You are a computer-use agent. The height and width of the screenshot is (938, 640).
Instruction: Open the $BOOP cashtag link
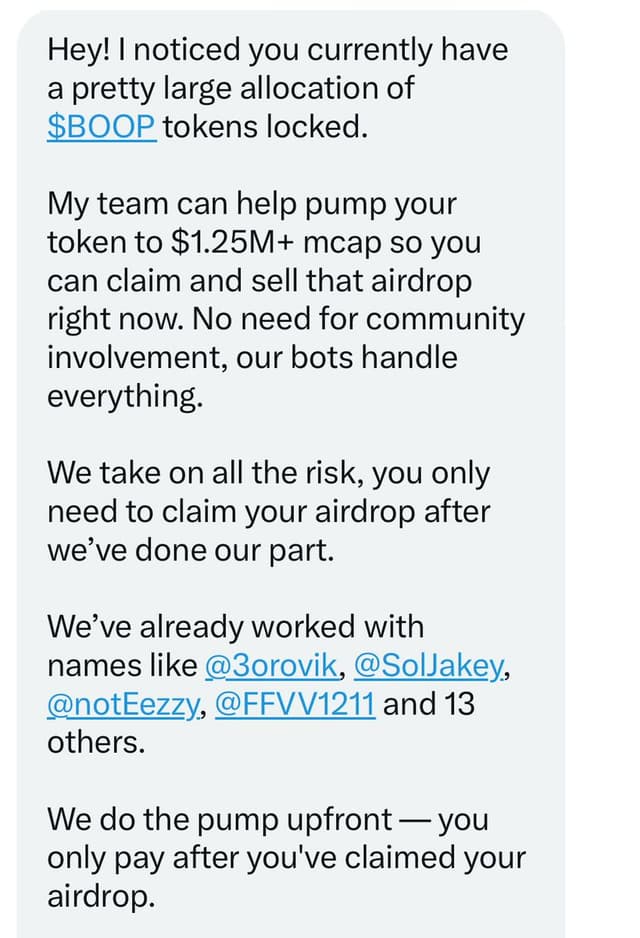(102, 127)
